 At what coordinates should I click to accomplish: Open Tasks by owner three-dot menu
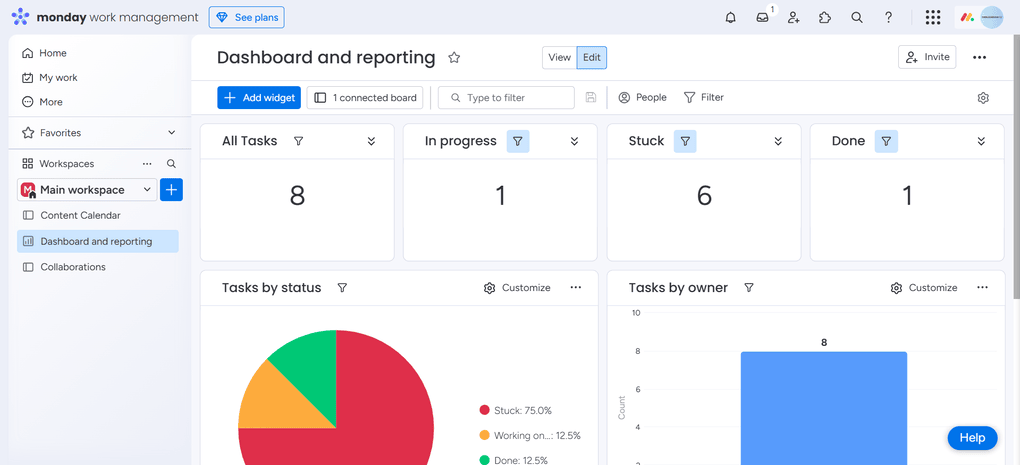[x=982, y=288]
